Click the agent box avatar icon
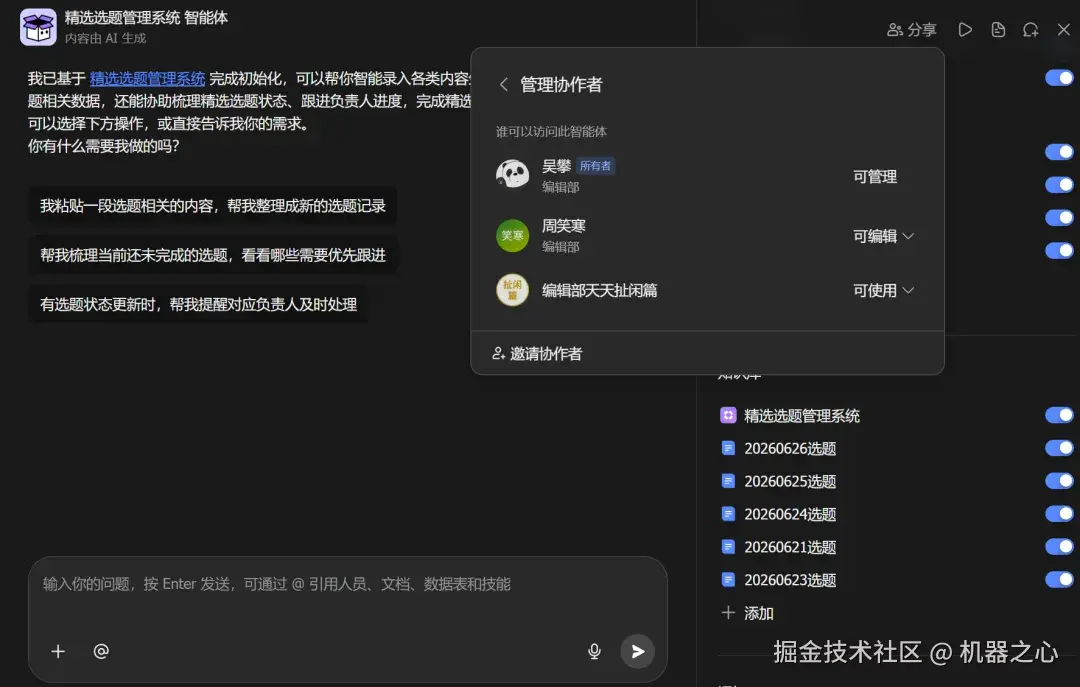This screenshot has height=687, width=1080. [38, 27]
